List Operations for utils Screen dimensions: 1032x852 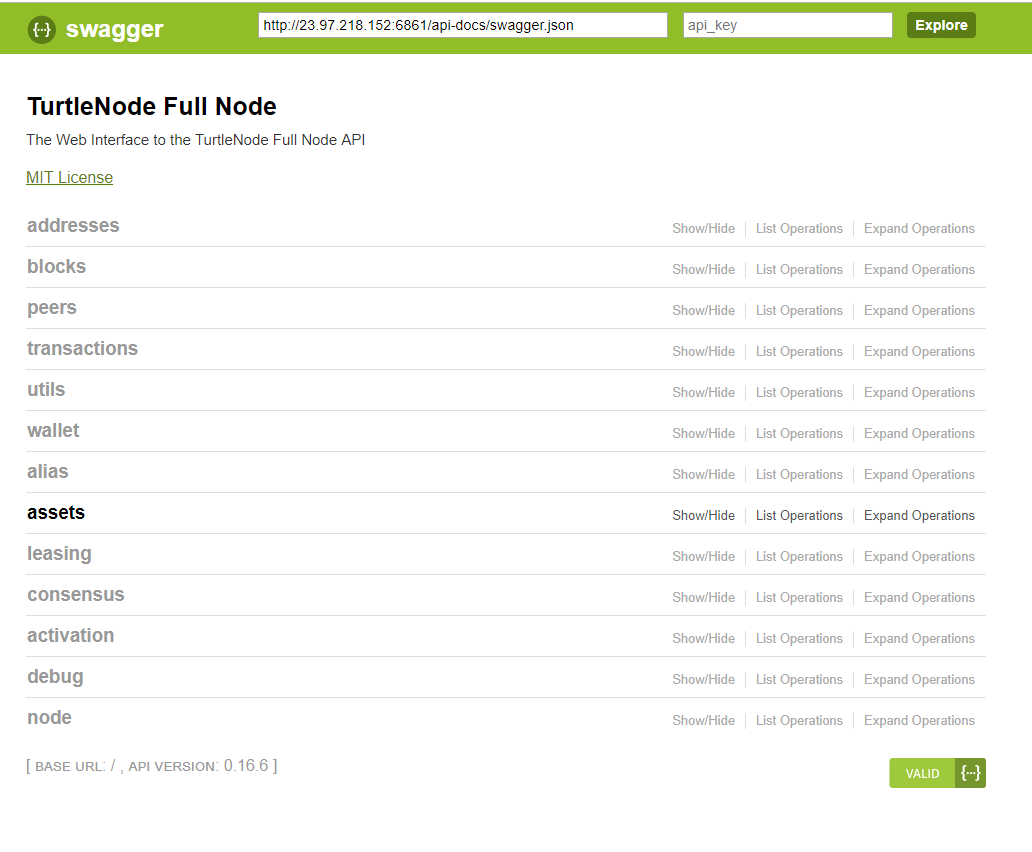click(799, 392)
